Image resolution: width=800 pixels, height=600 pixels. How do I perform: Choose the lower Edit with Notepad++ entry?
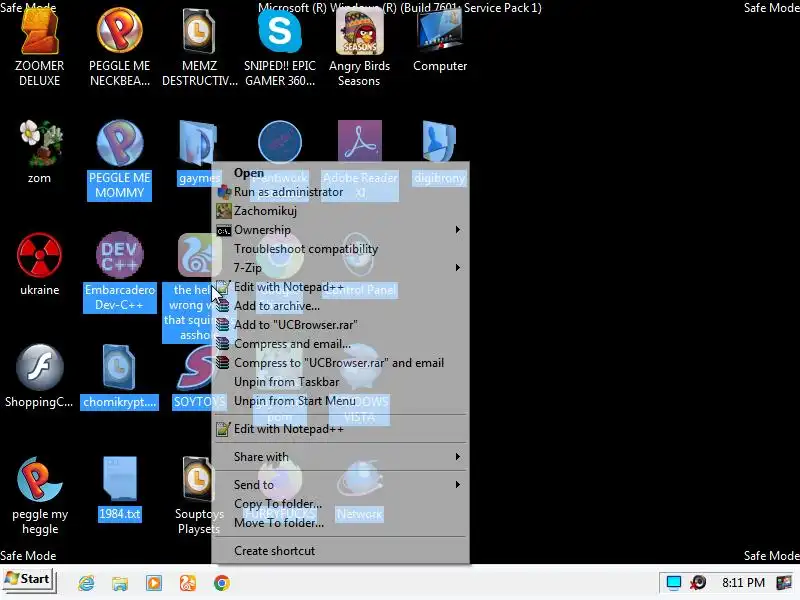click(x=341, y=429)
